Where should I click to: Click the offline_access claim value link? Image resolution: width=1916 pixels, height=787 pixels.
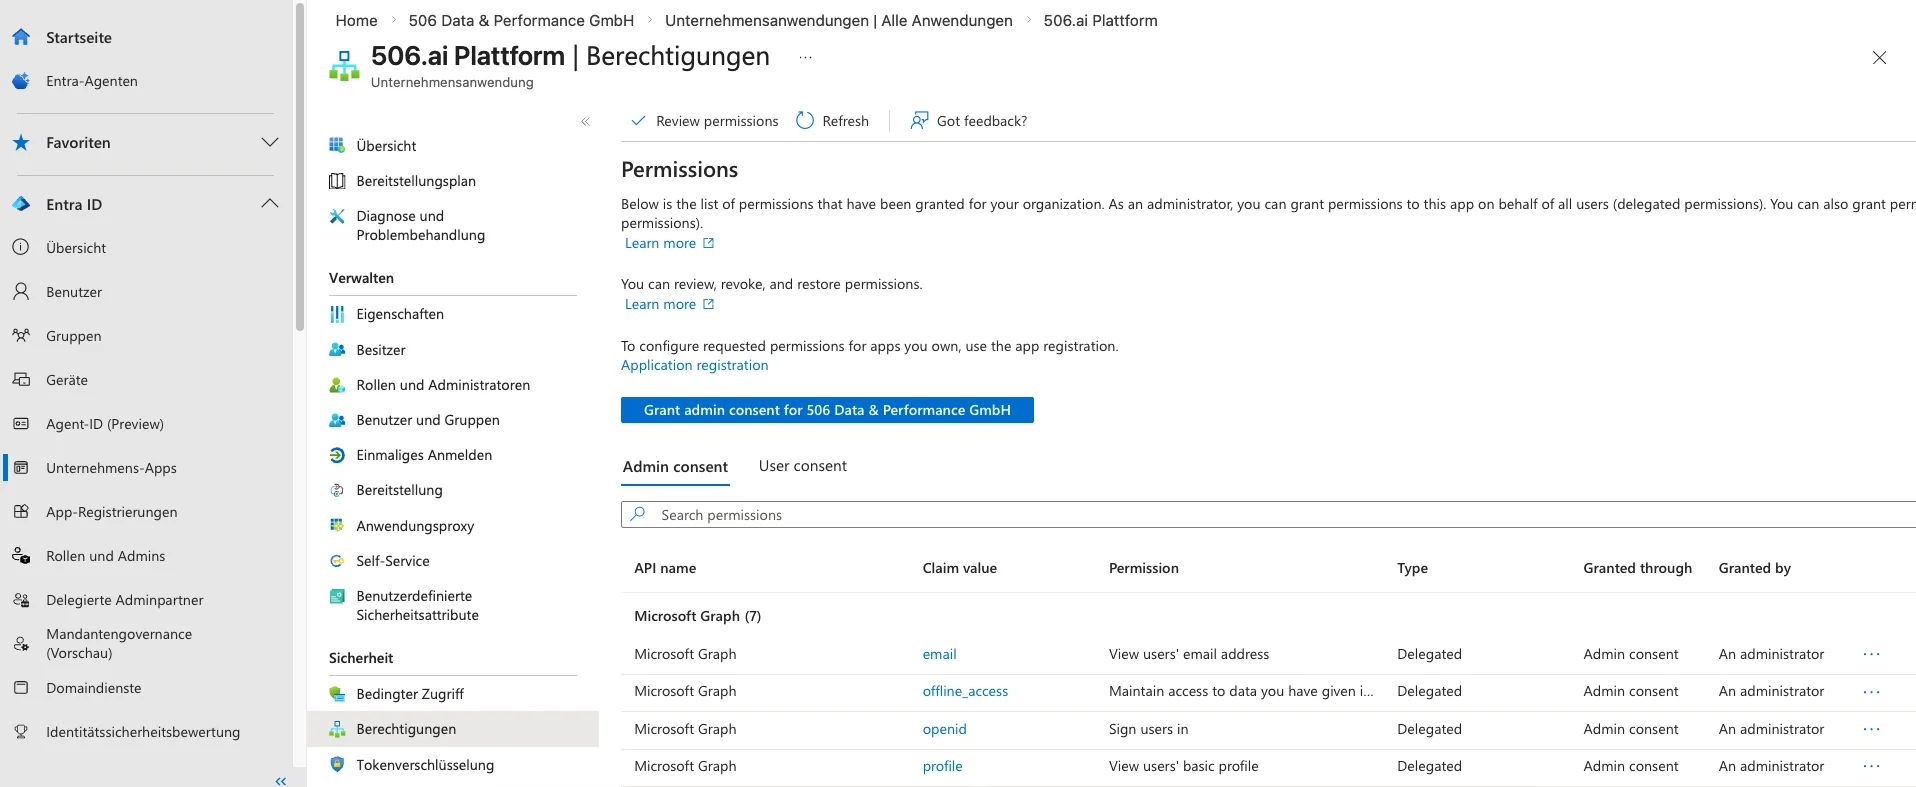coord(965,691)
